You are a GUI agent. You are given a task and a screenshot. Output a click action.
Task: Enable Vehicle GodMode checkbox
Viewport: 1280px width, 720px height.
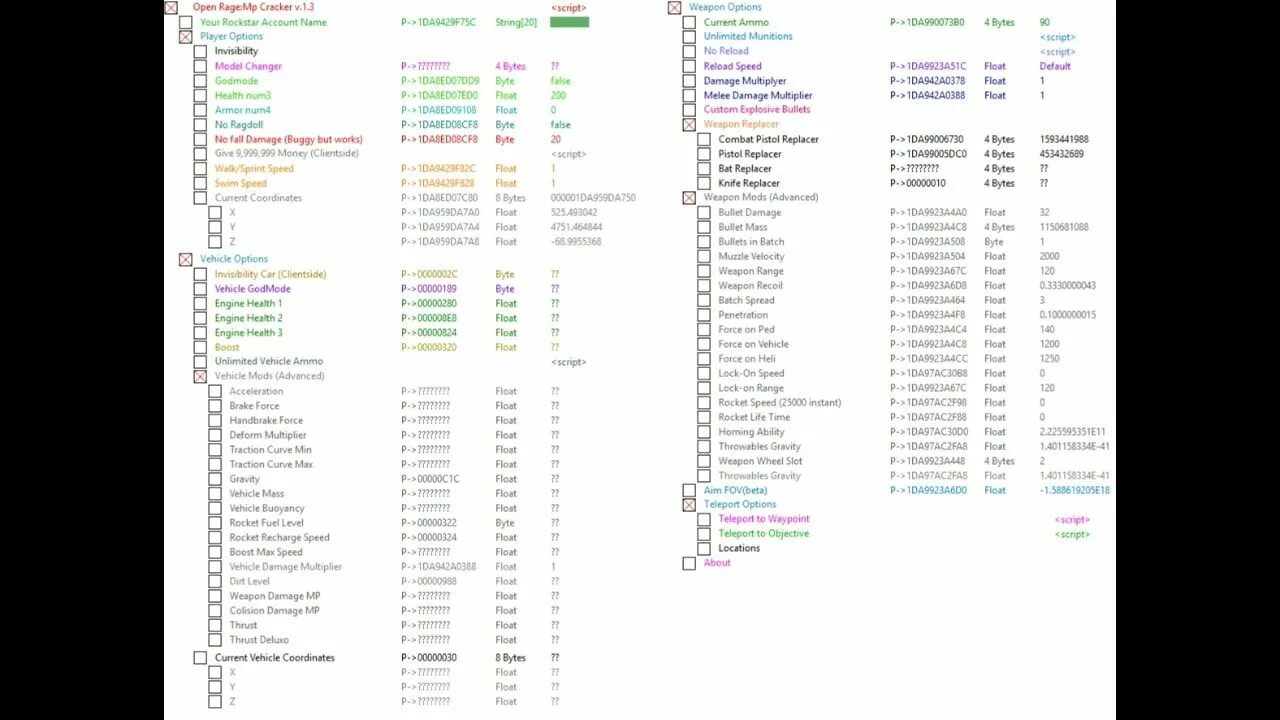201,289
